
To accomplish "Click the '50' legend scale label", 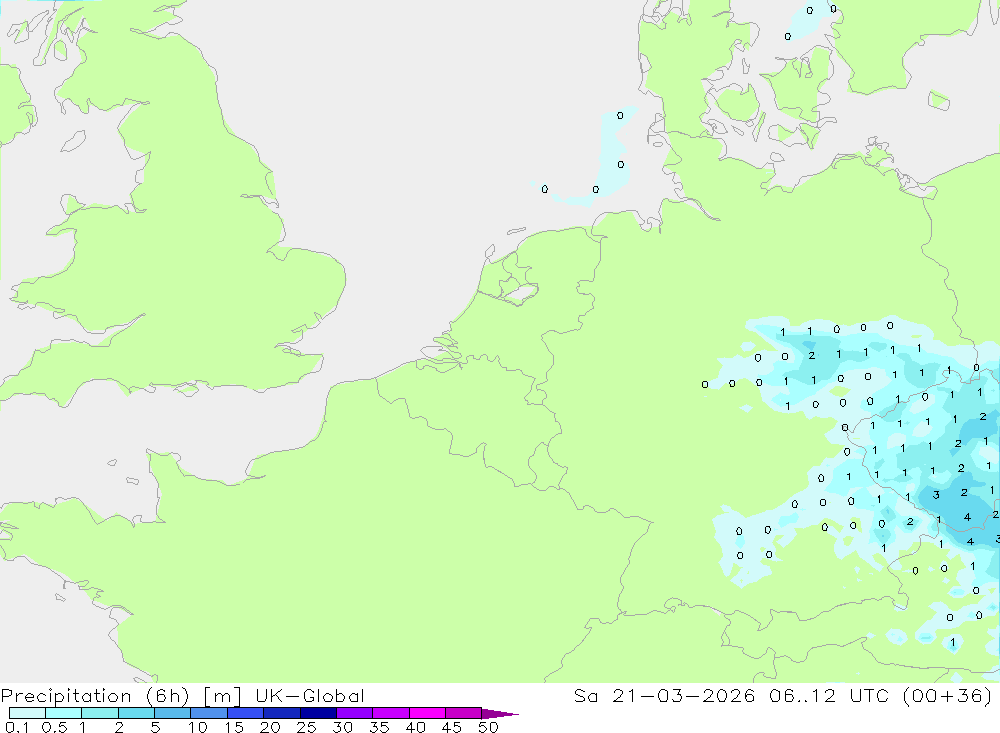I will (488, 727).
